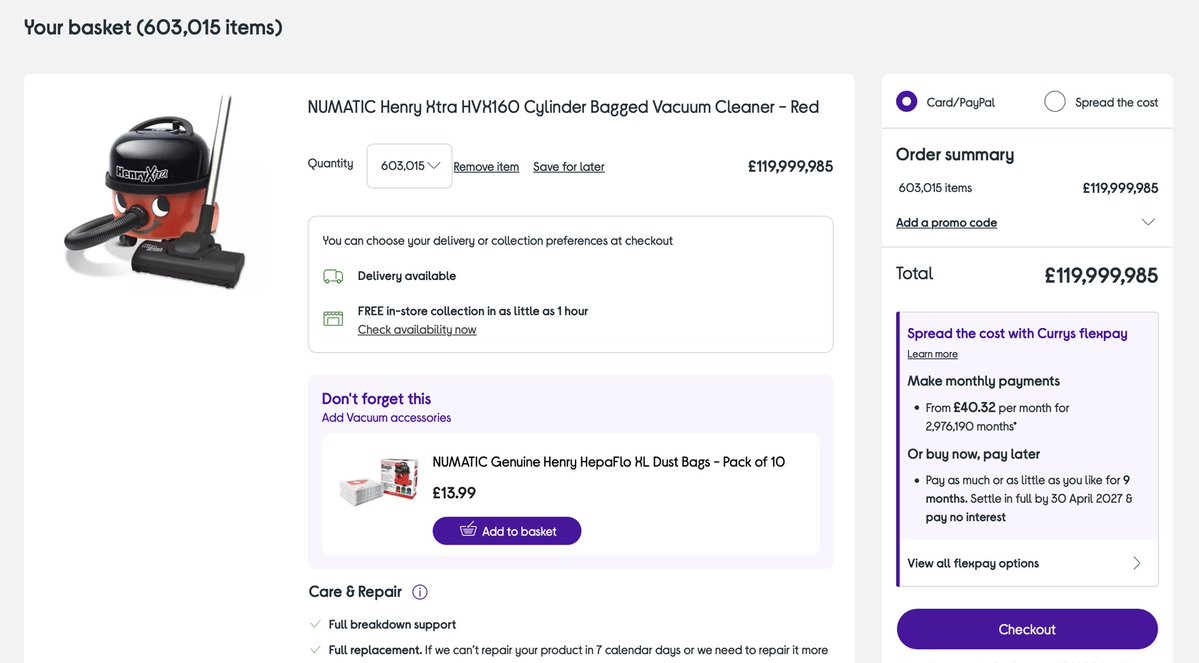
Task: Click the Total label in order summary
Action: [x=915, y=274]
